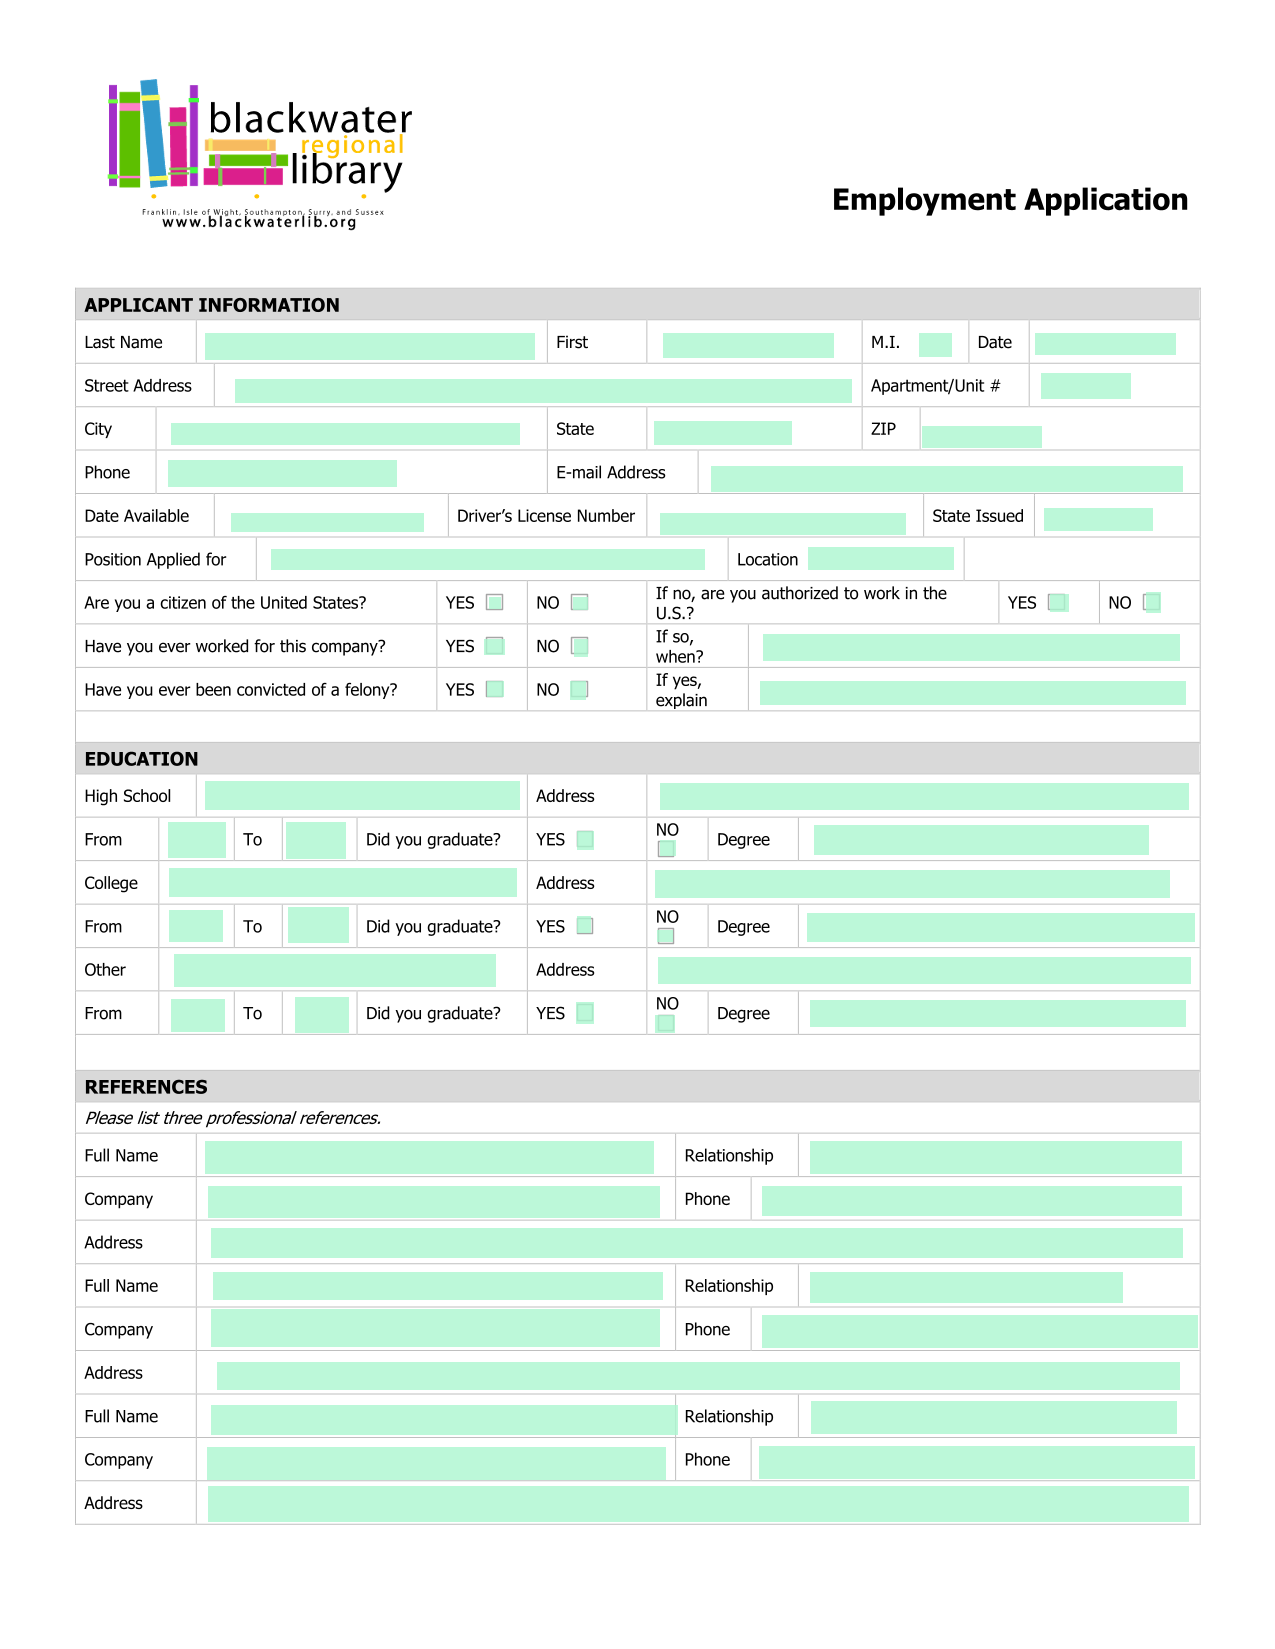Viewport: 1275px width, 1649px height.
Task: Click second reference Phone field
Action: (x=980, y=1331)
